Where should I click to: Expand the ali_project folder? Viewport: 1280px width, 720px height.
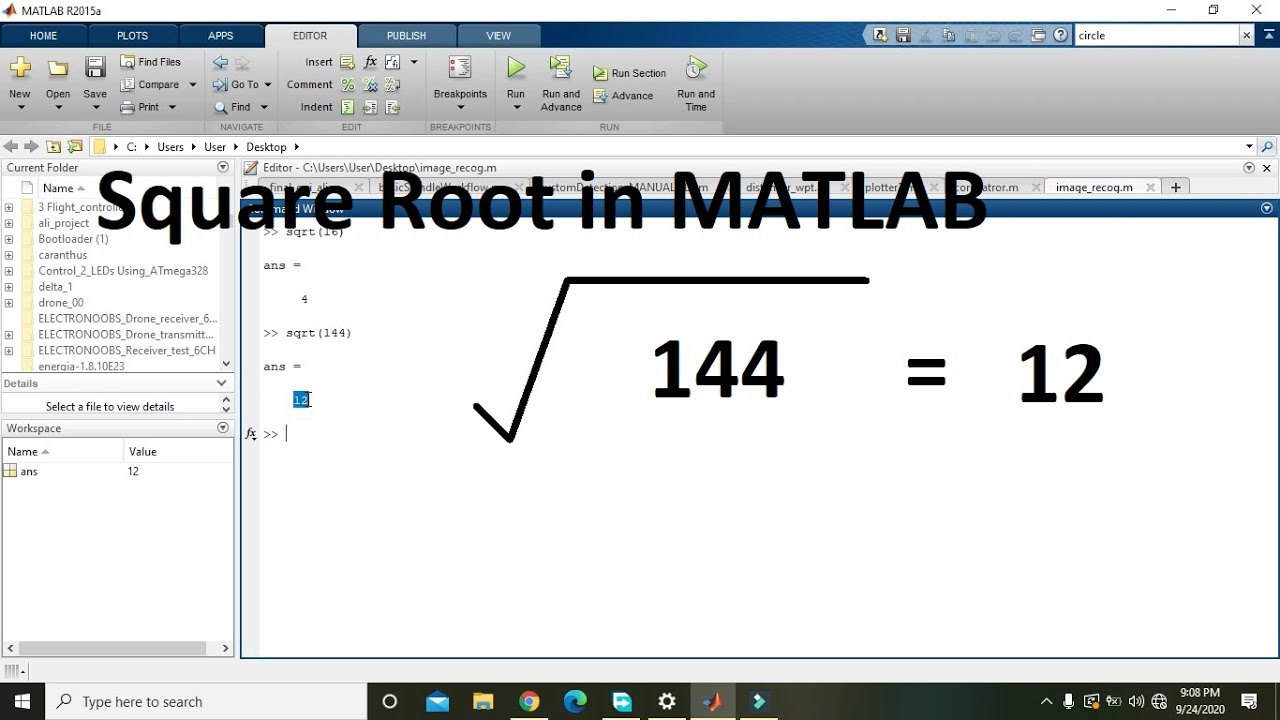click(9, 223)
